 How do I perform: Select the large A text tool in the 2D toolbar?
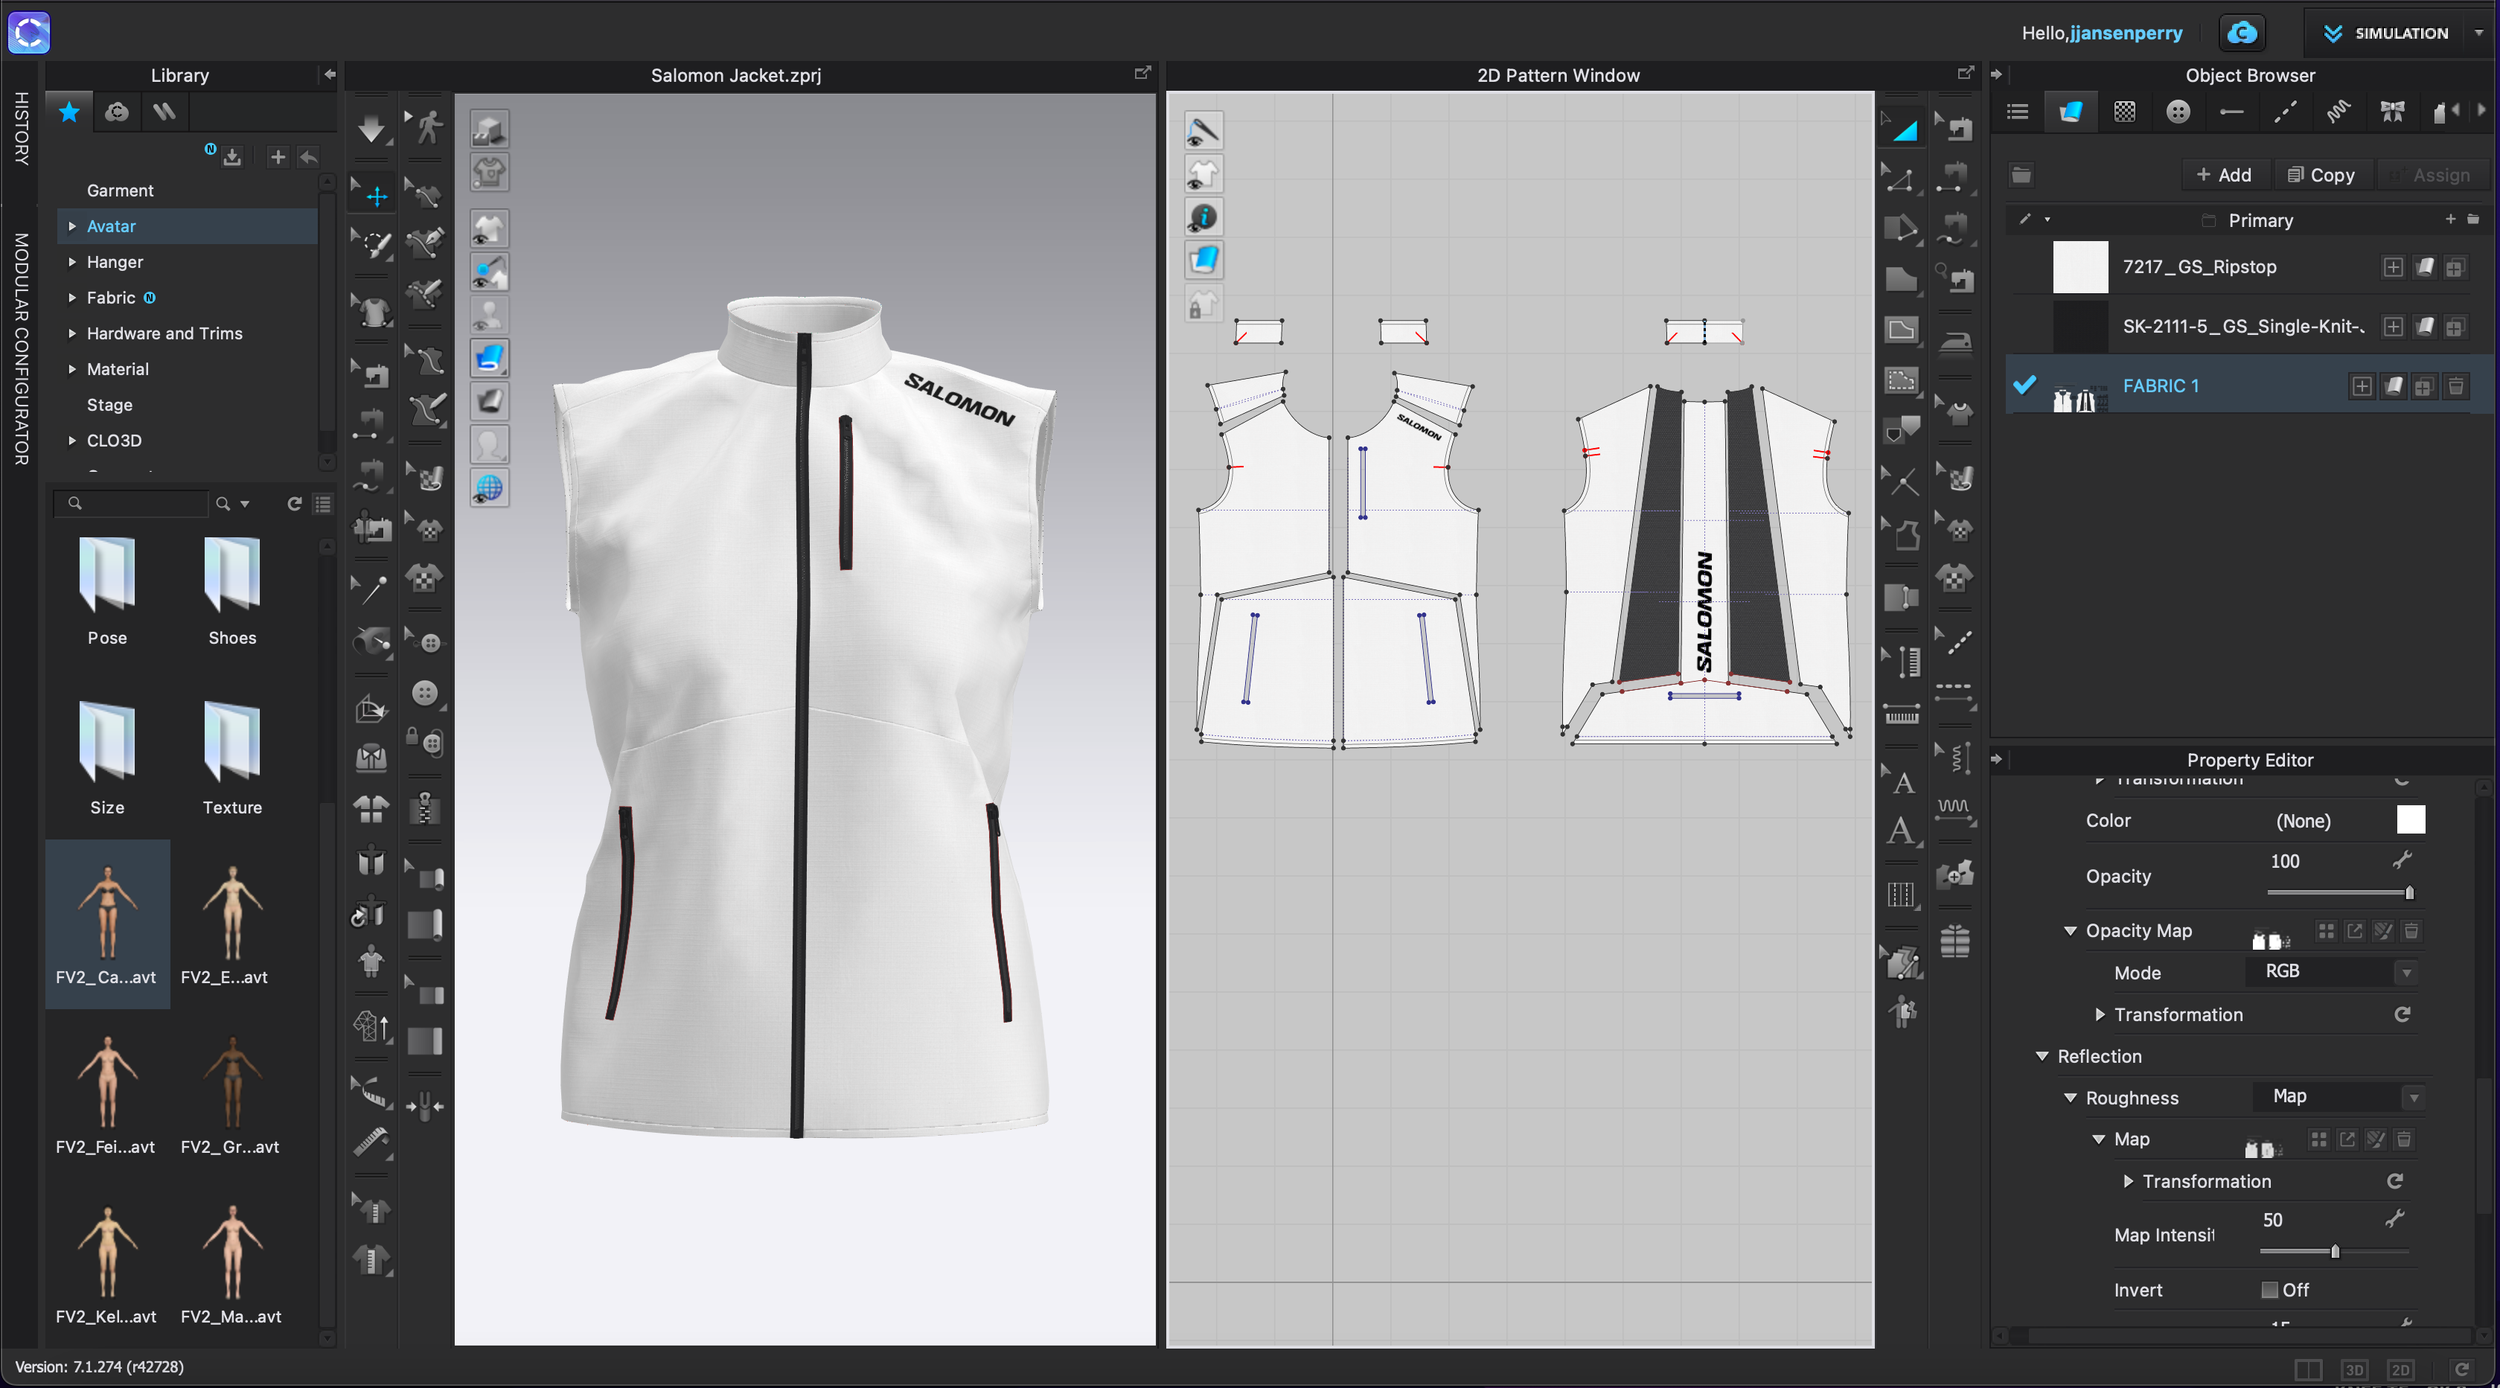pyautogui.click(x=1901, y=831)
